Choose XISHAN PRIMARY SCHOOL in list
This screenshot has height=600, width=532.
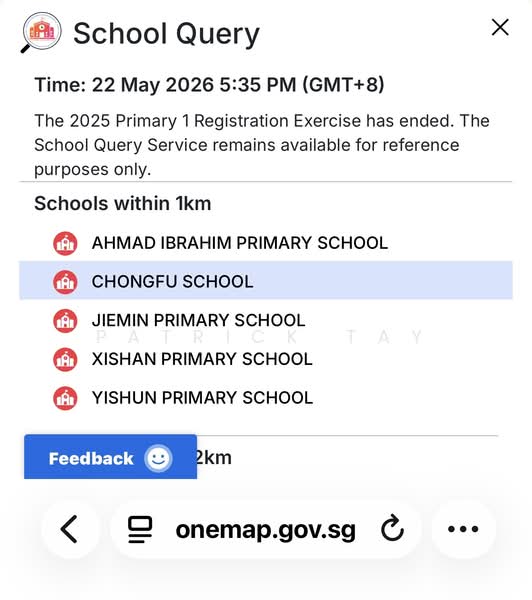click(266, 359)
